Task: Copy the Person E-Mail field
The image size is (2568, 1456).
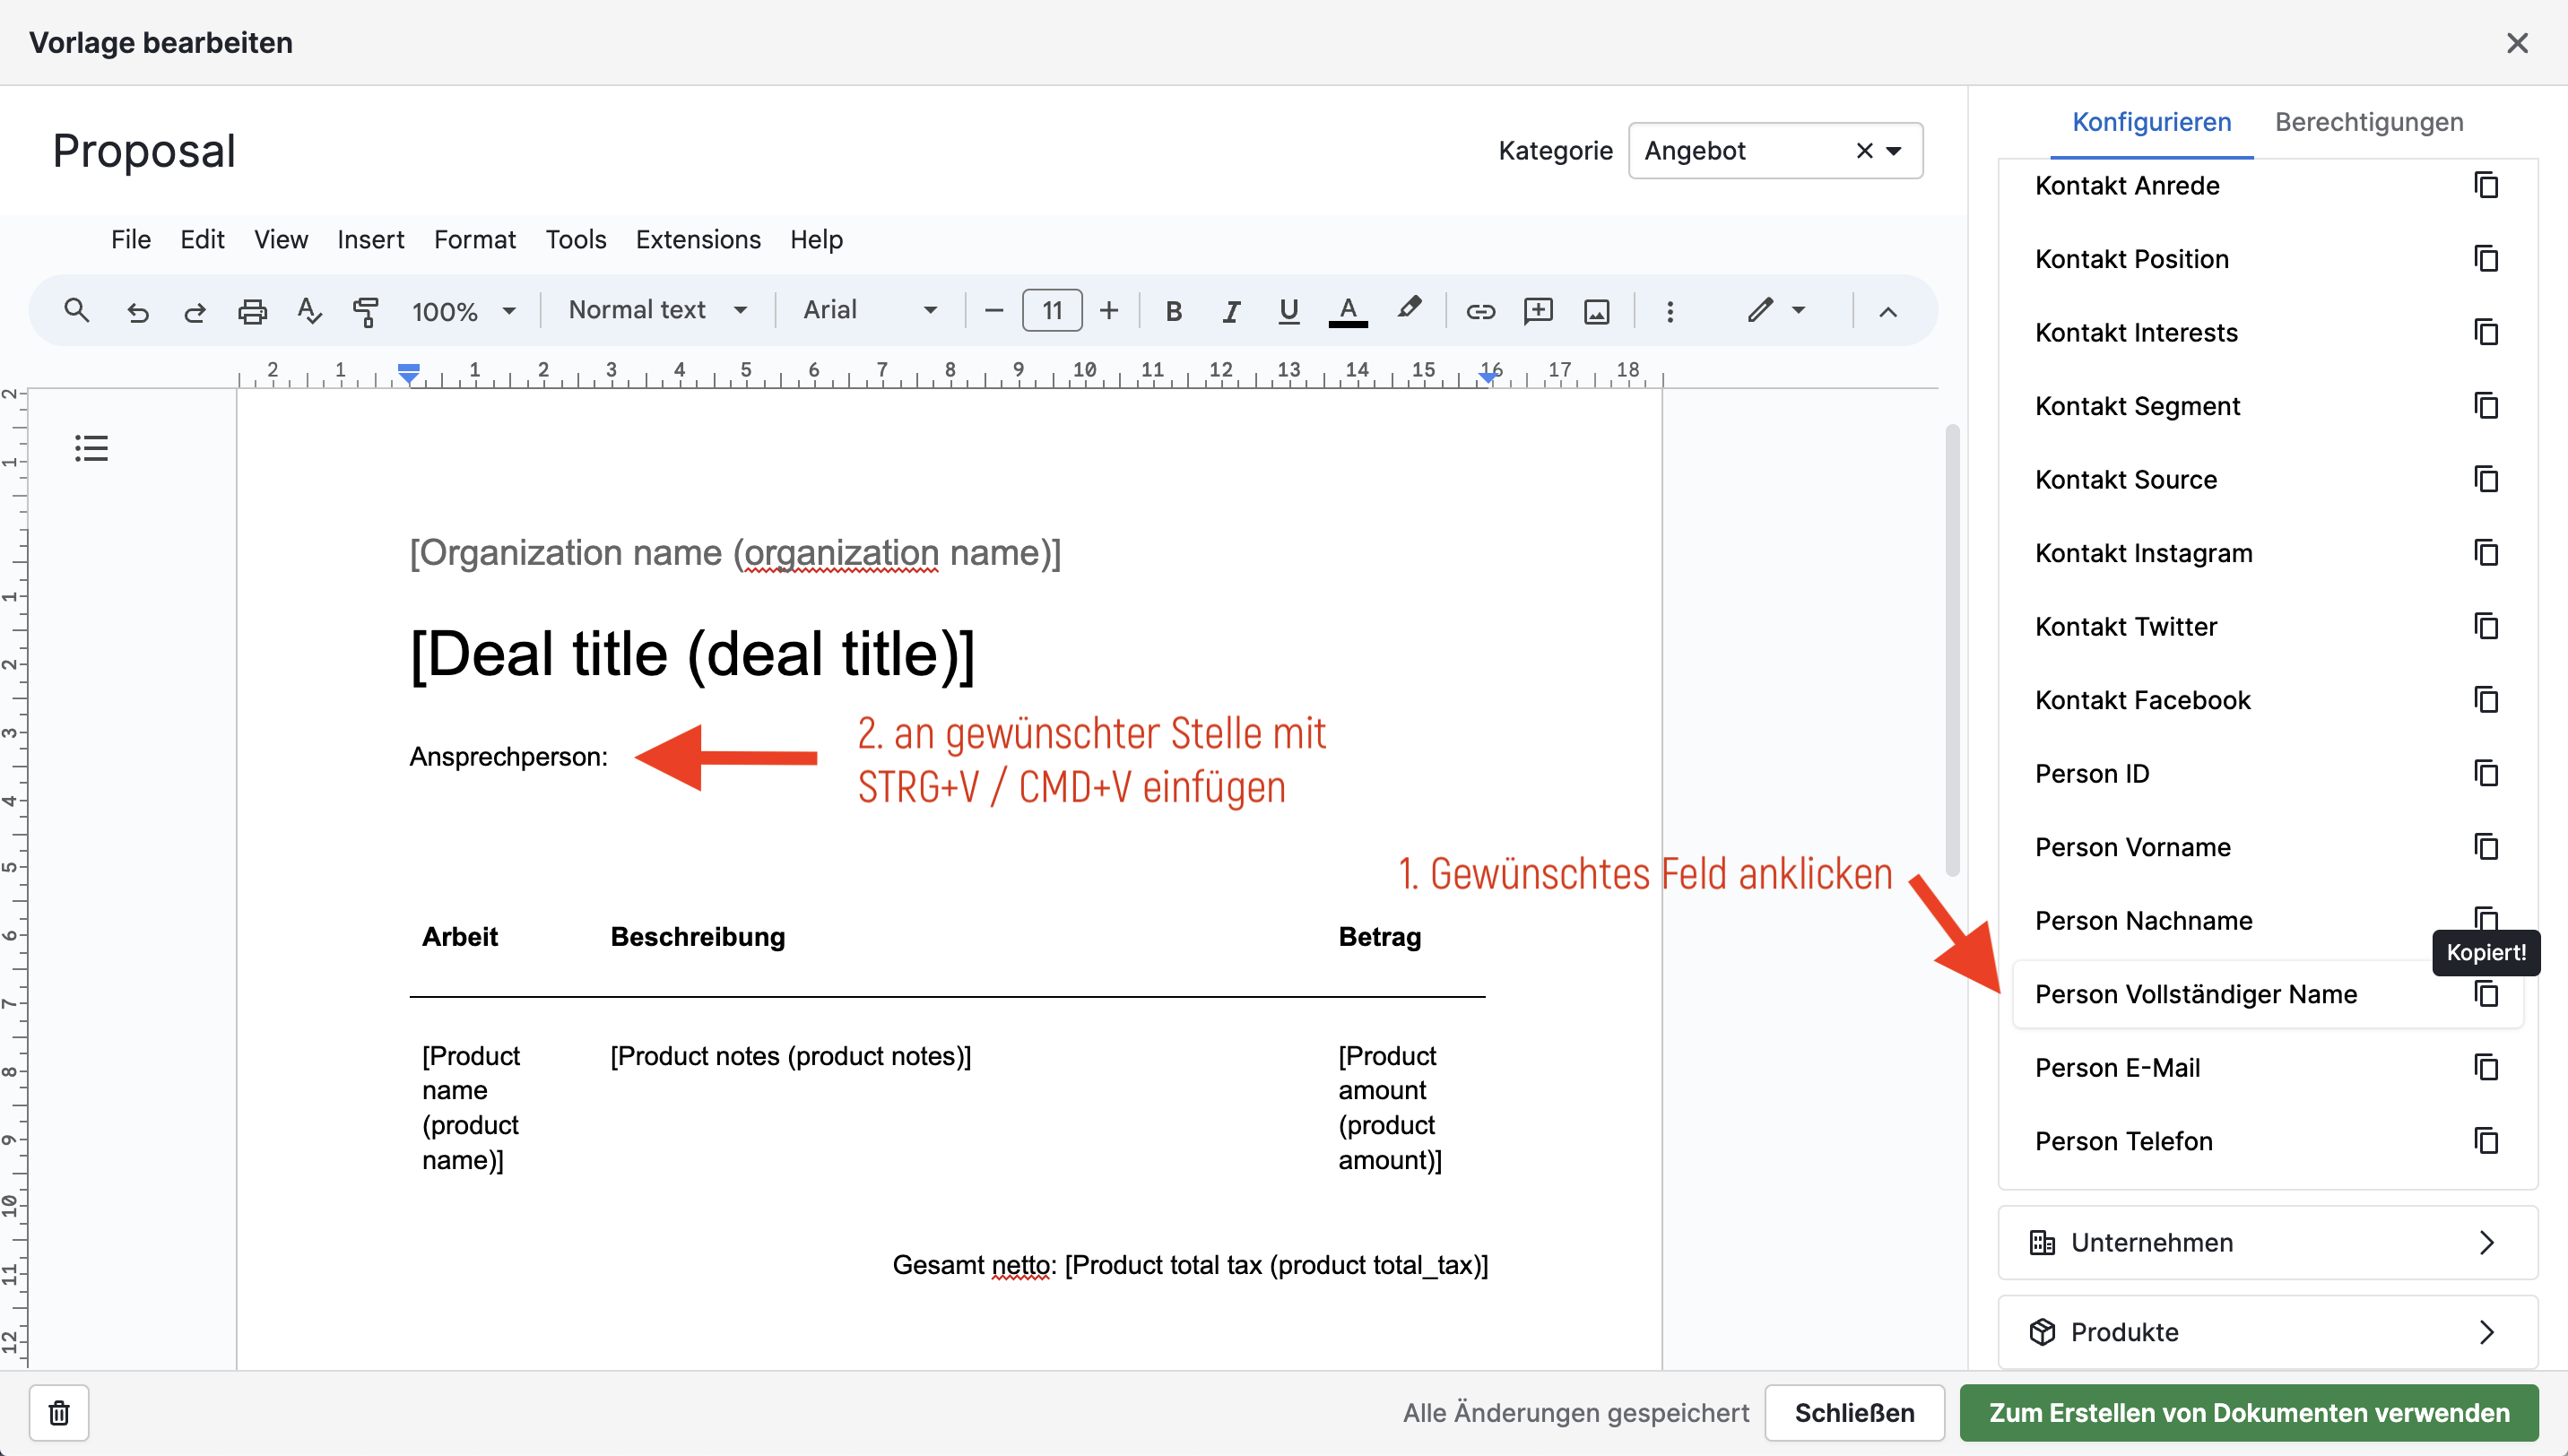Action: tap(2486, 1067)
